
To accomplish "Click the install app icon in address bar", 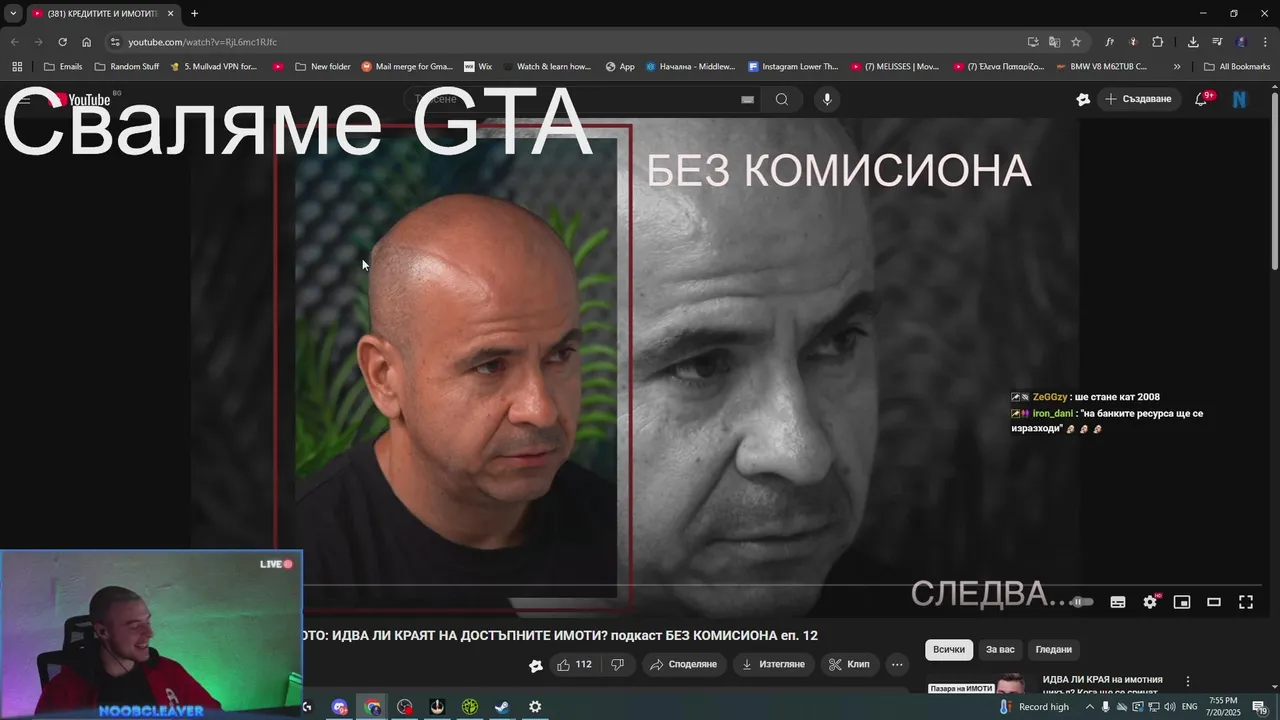I will (x=1033, y=42).
